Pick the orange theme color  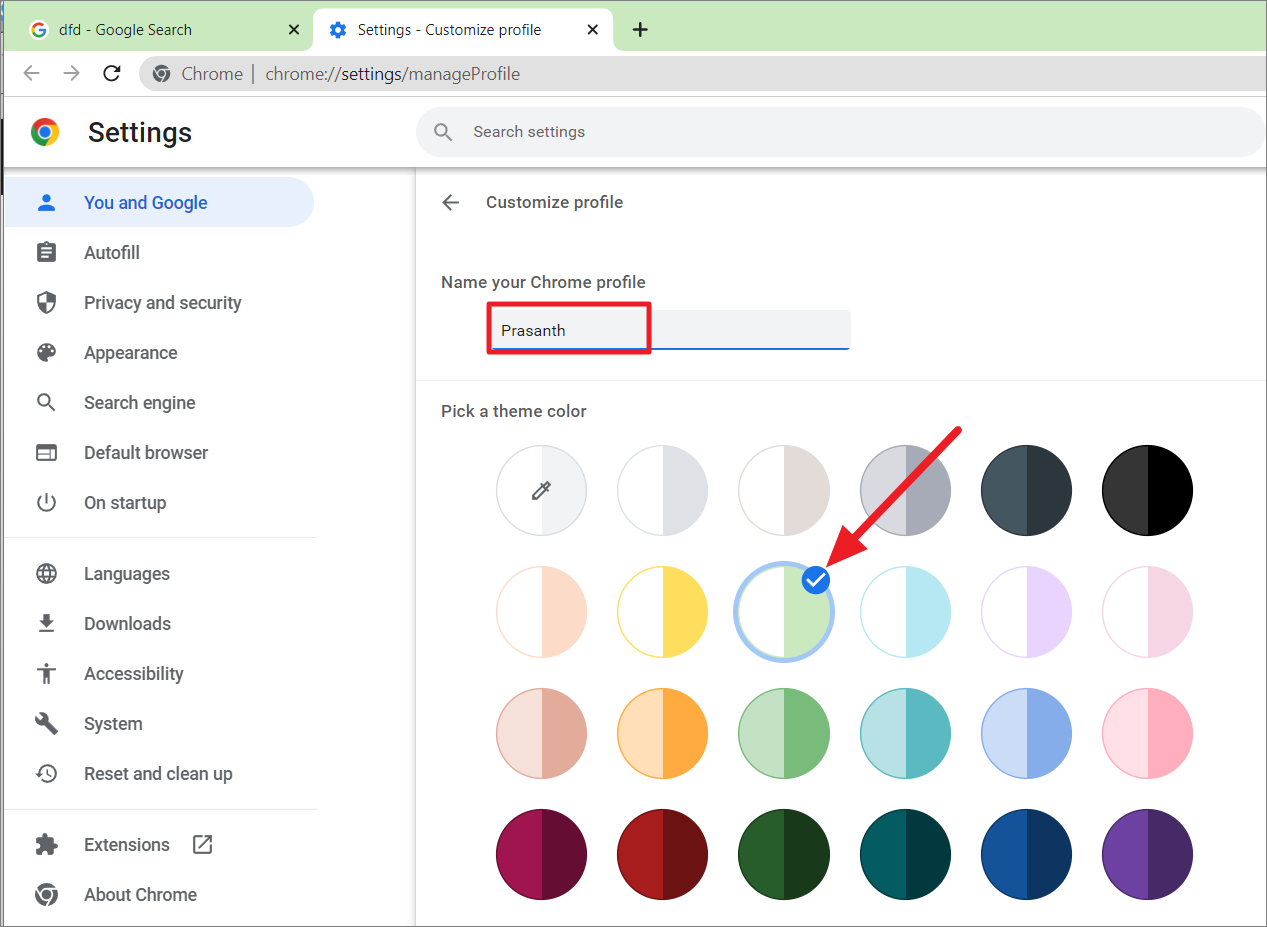click(662, 733)
